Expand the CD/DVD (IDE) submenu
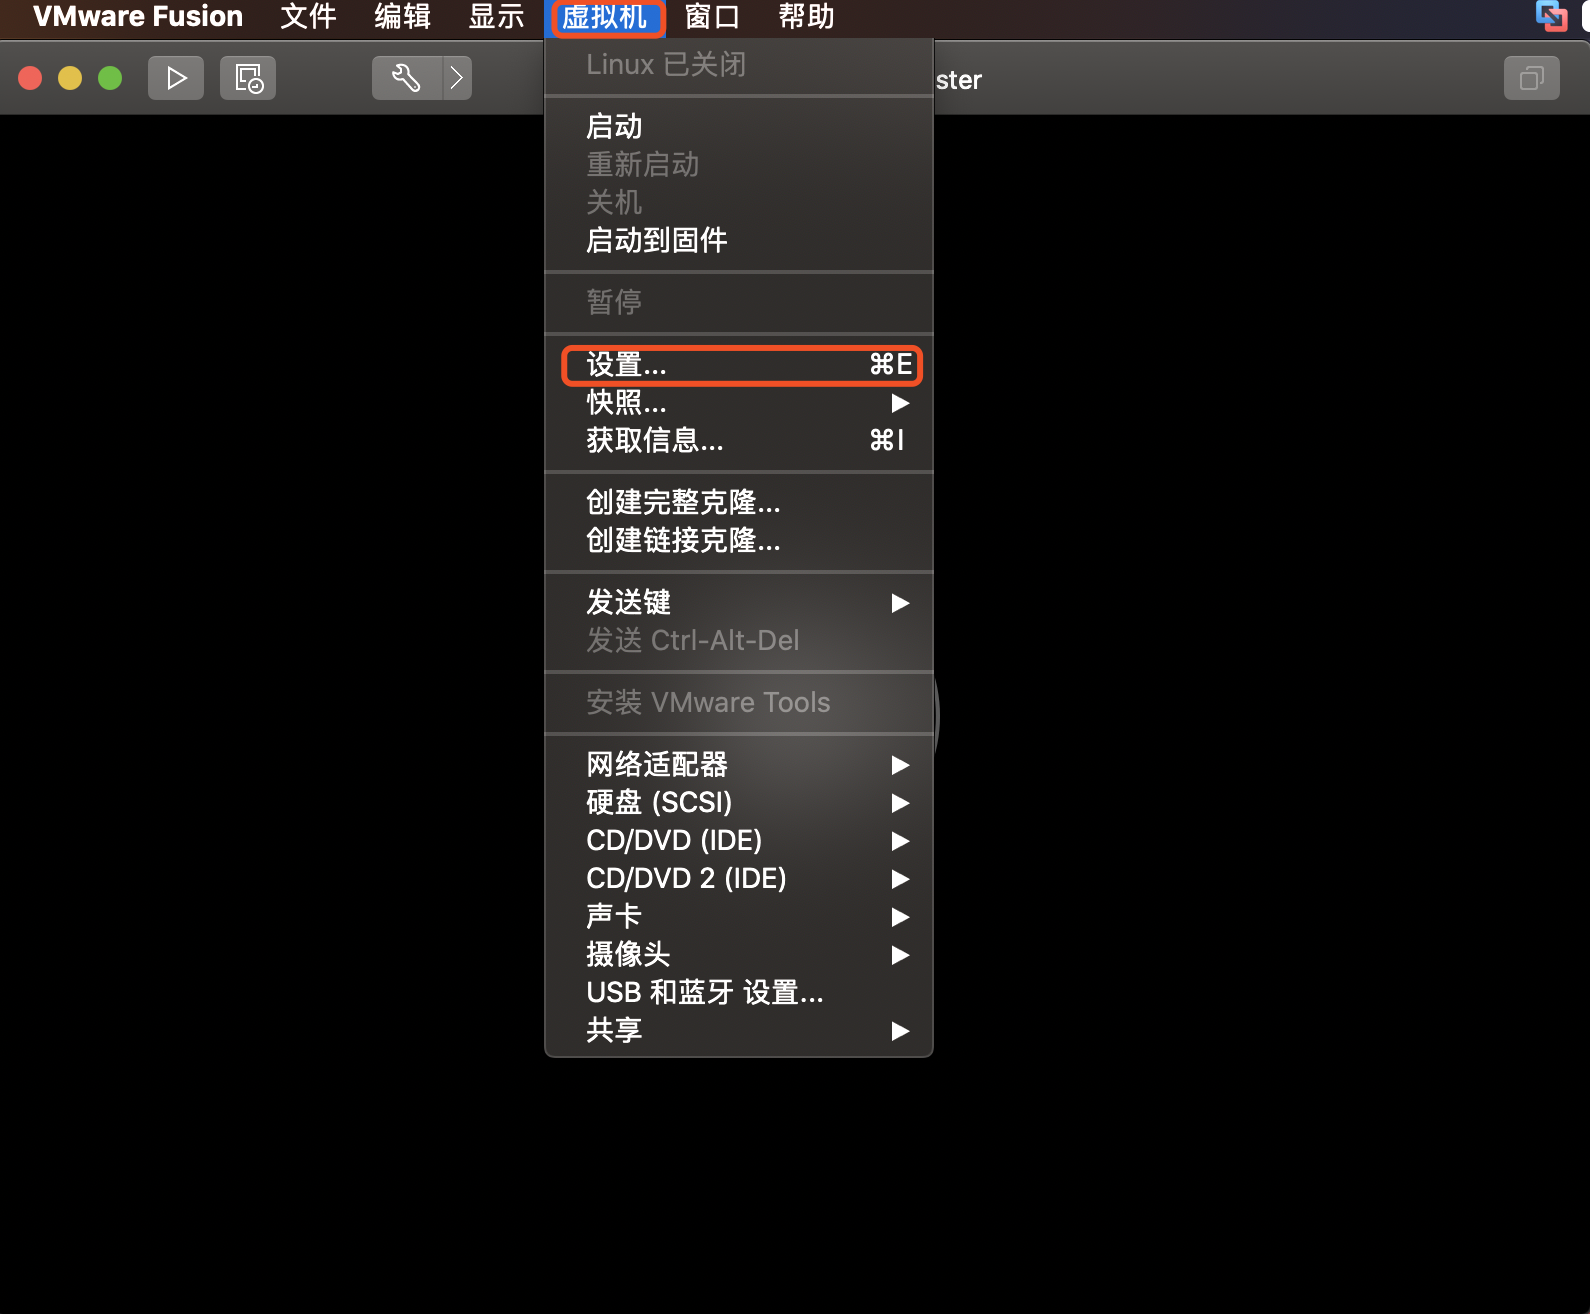The width and height of the screenshot is (1590, 1314). tap(739, 841)
